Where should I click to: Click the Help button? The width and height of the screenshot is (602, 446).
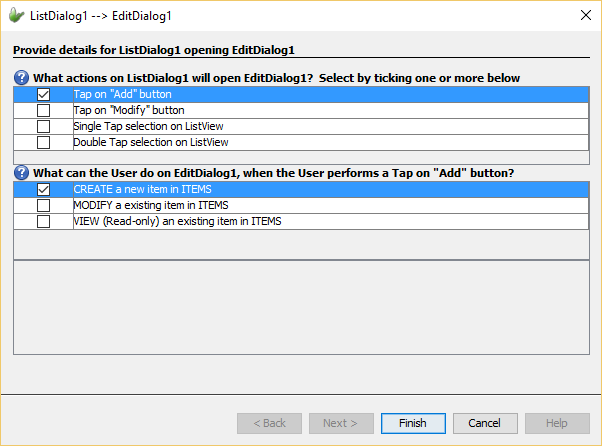pos(556,424)
